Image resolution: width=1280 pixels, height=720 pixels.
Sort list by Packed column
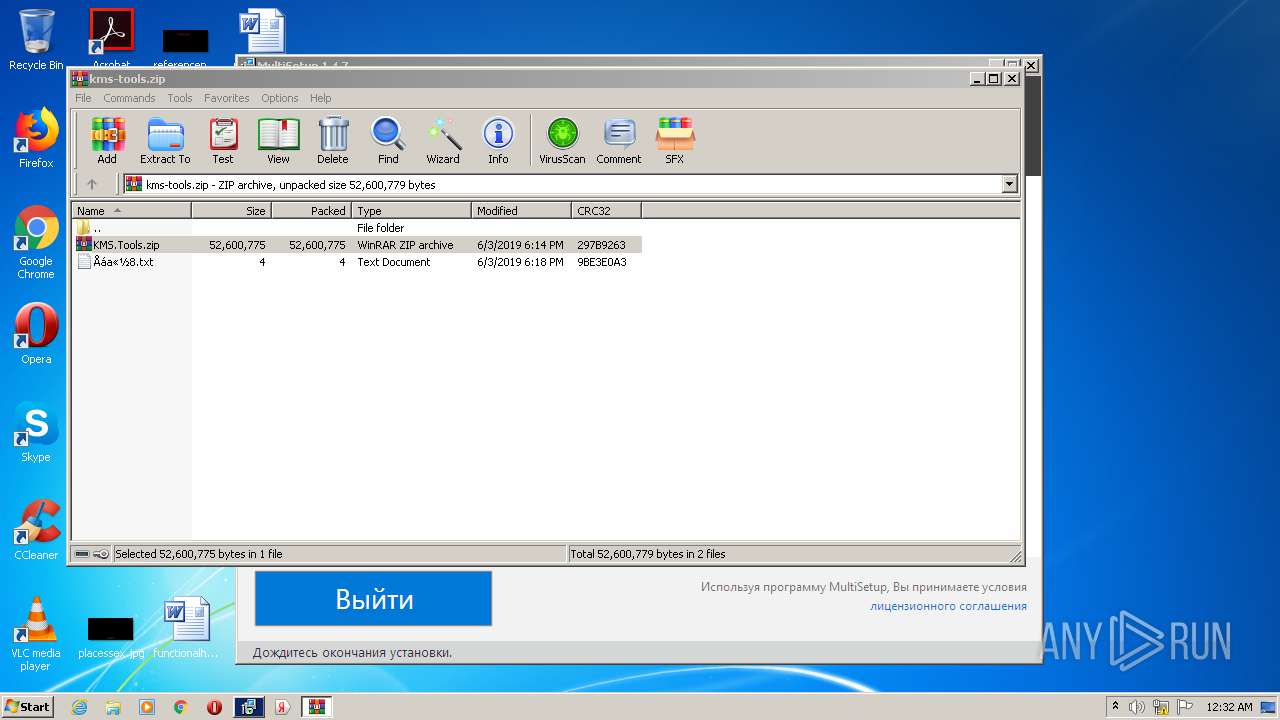[x=311, y=211]
